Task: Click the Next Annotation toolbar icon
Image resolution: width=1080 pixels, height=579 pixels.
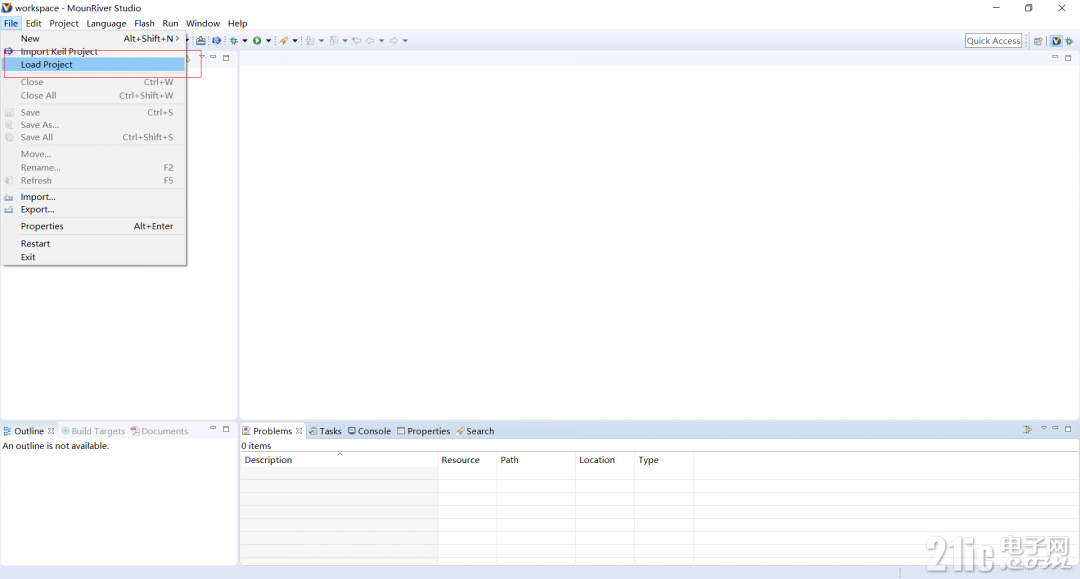Action: 310,41
